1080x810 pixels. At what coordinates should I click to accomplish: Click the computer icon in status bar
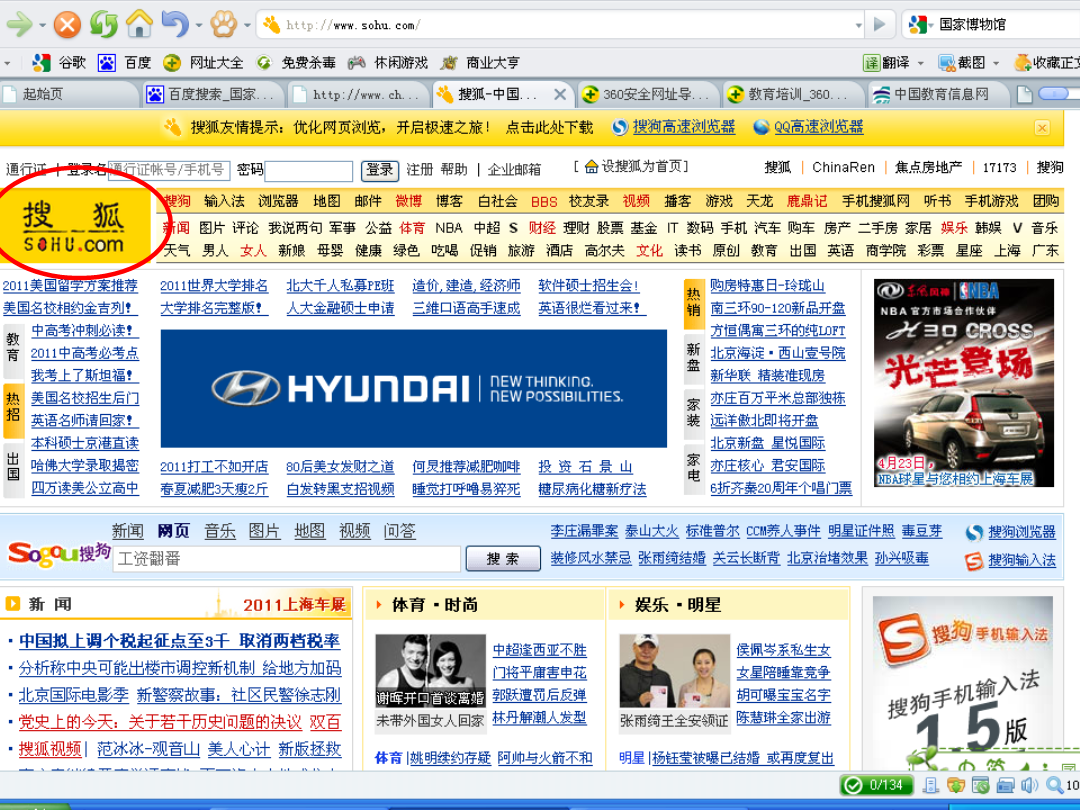tap(931, 785)
